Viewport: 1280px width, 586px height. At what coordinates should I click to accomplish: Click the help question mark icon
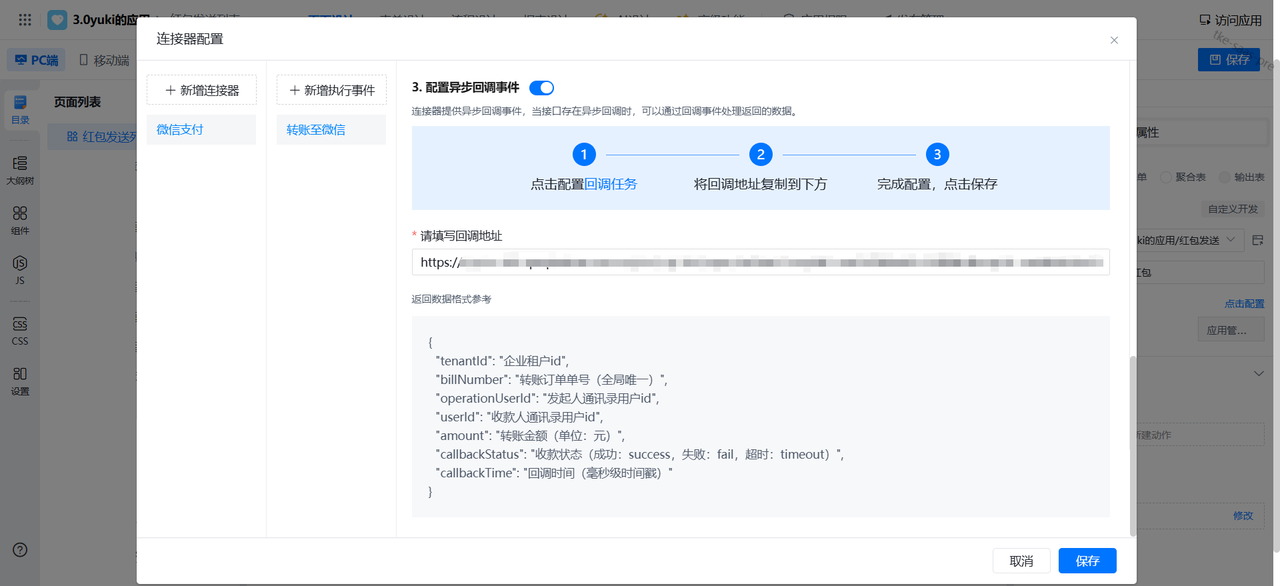point(20,550)
